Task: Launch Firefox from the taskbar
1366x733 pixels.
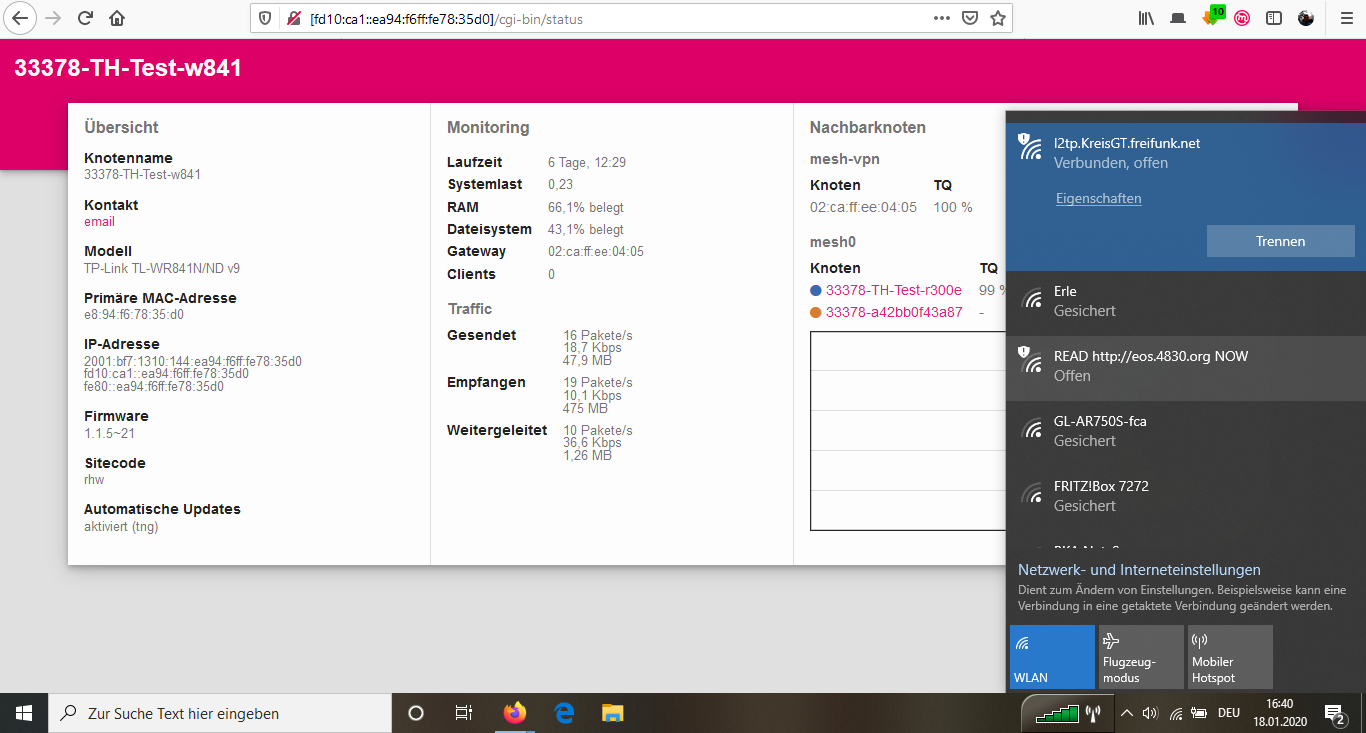Action: pyautogui.click(x=514, y=713)
